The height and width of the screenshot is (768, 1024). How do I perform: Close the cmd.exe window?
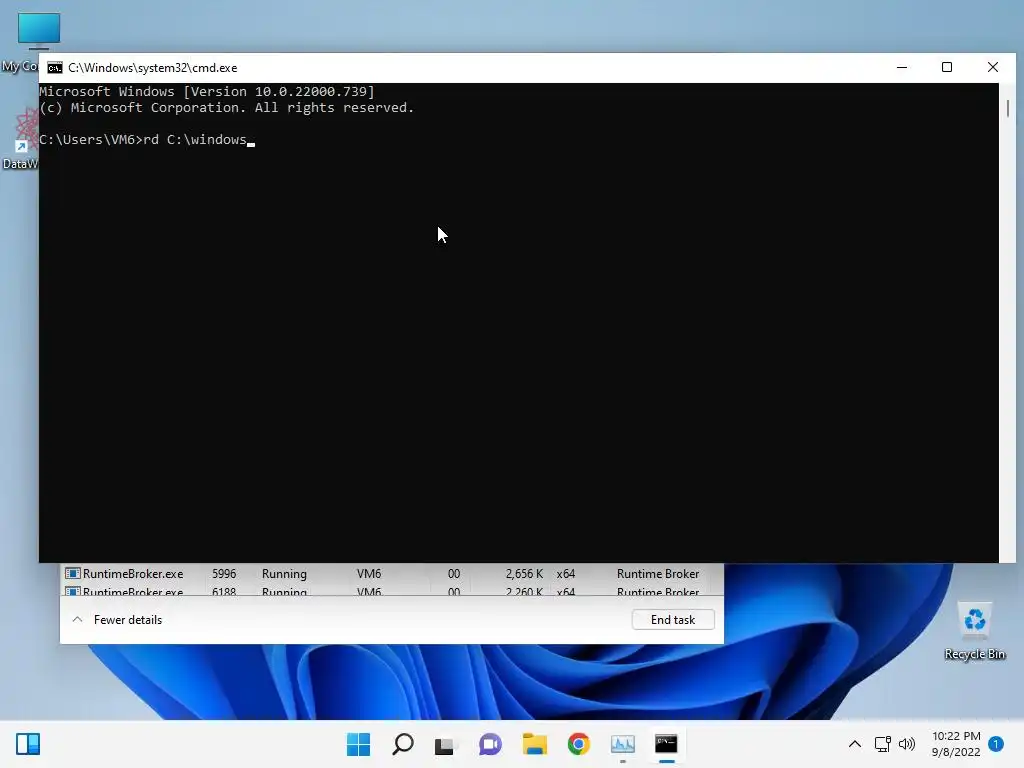tap(993, 67)
